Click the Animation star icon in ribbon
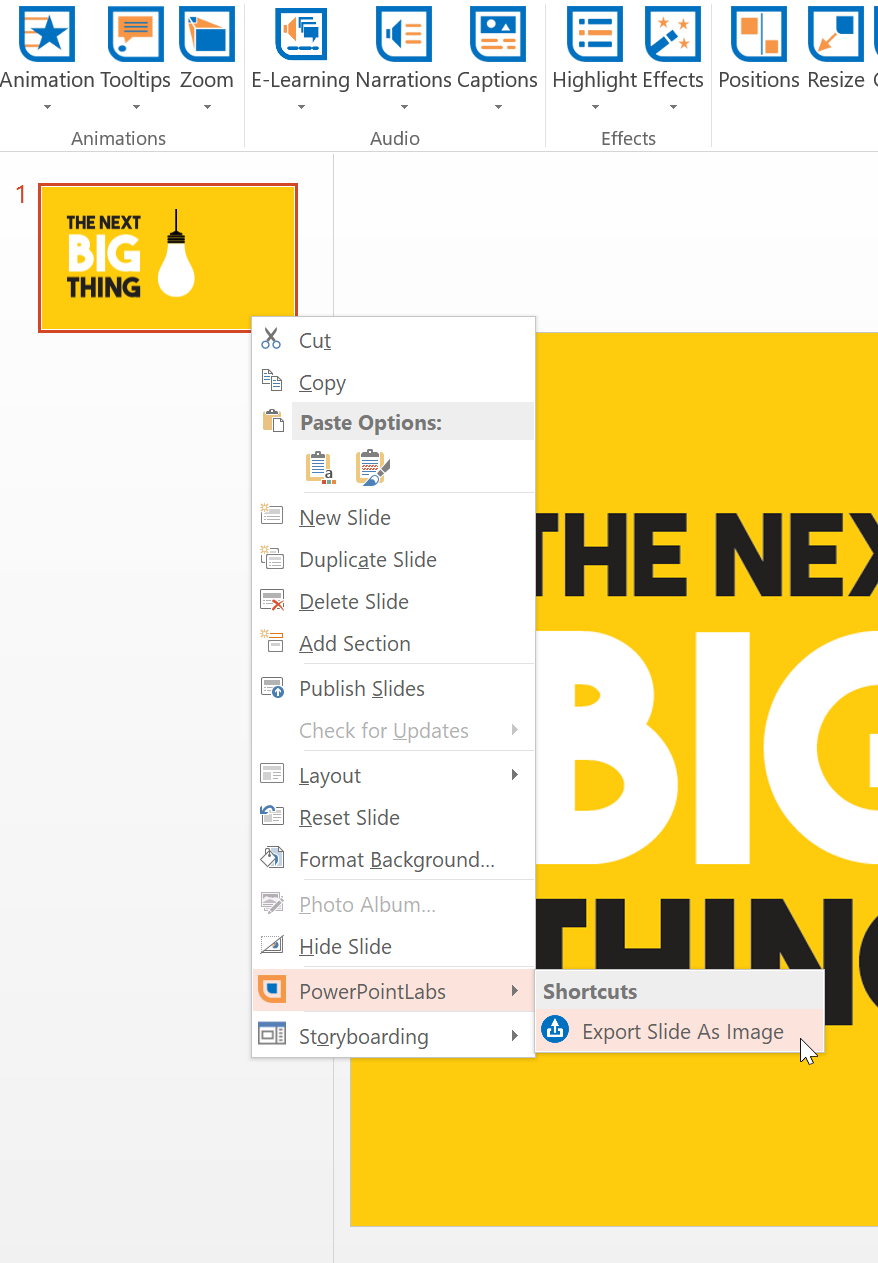The height and width of the screenshot is (1263, 878). [x=47, y=34]
